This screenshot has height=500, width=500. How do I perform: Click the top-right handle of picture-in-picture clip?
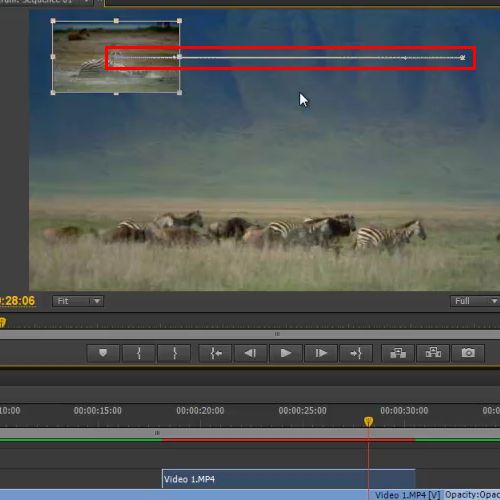click(180, 21)
